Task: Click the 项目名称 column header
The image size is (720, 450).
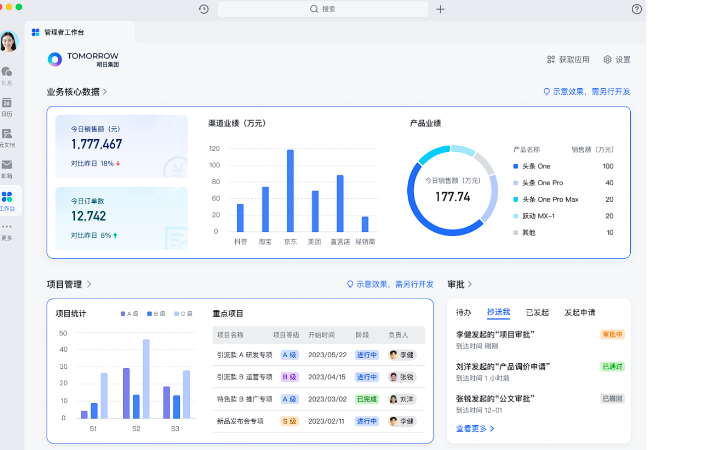Action: pos(230,335)
